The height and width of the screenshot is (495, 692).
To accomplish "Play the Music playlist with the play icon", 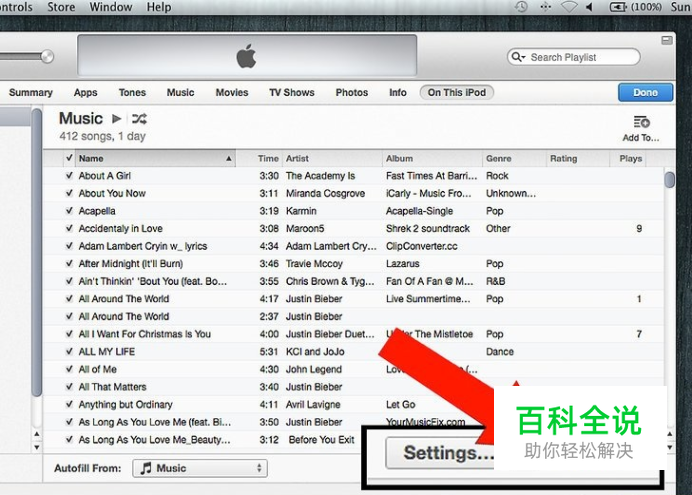I will pos(117,119).
